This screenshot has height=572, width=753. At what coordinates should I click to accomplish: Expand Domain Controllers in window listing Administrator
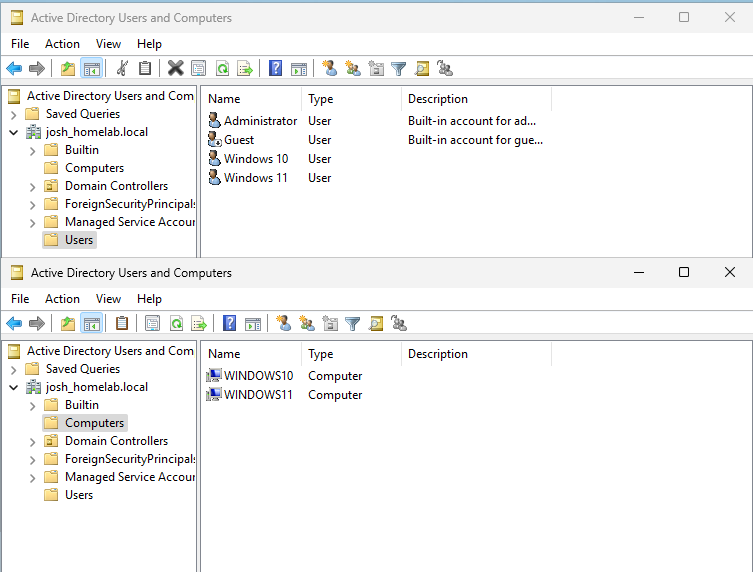32,187
